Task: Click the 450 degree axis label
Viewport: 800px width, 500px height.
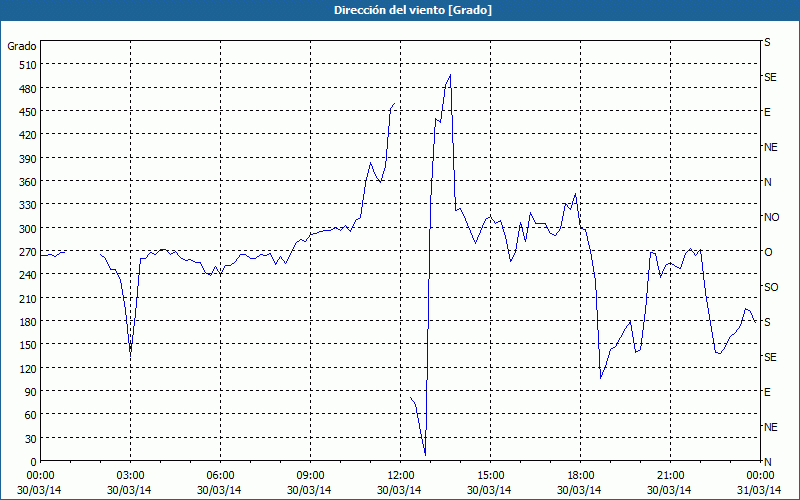Action: tap(28, 112)
